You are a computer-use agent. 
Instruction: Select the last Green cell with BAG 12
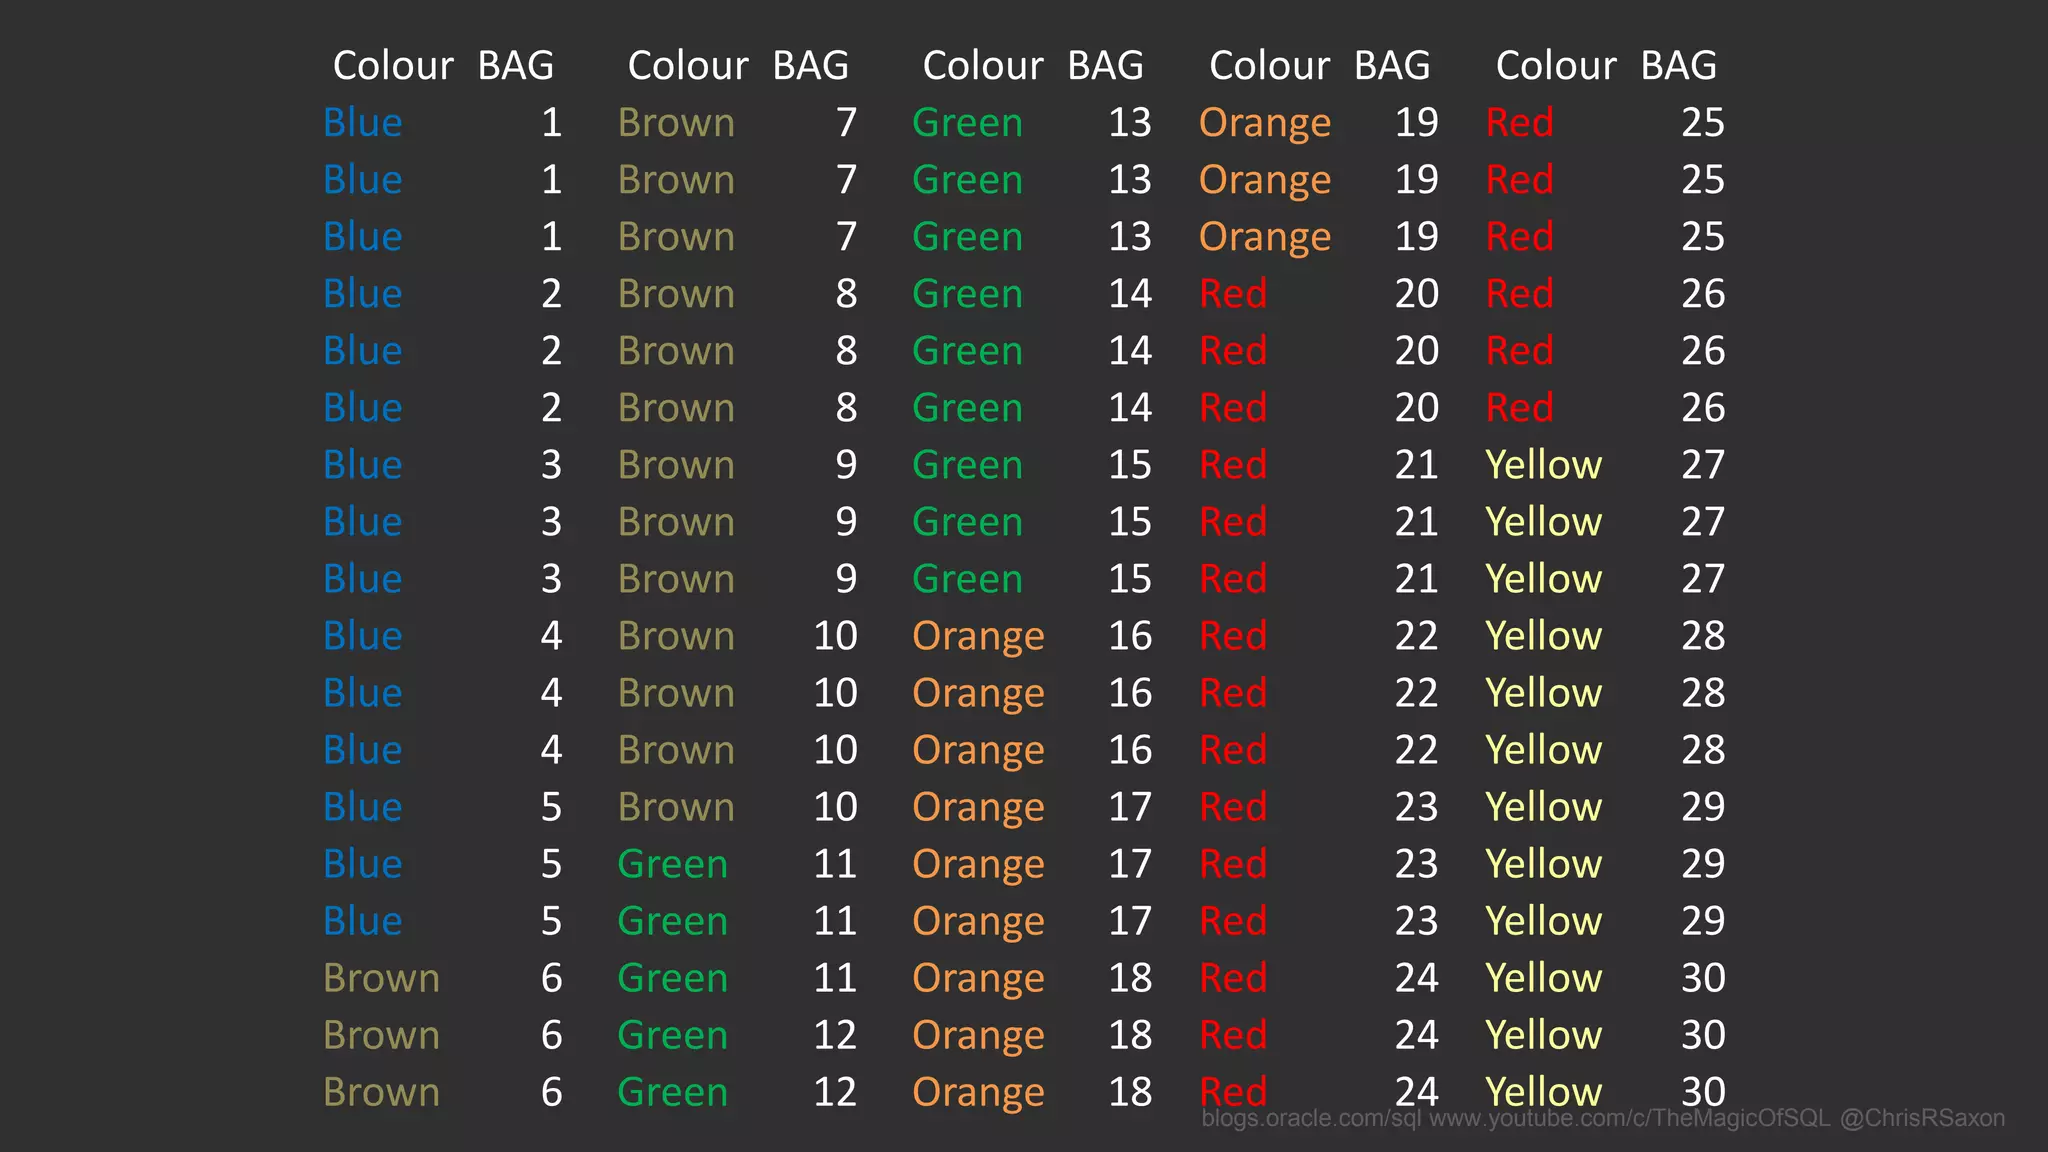click(x=673, y=1092)
